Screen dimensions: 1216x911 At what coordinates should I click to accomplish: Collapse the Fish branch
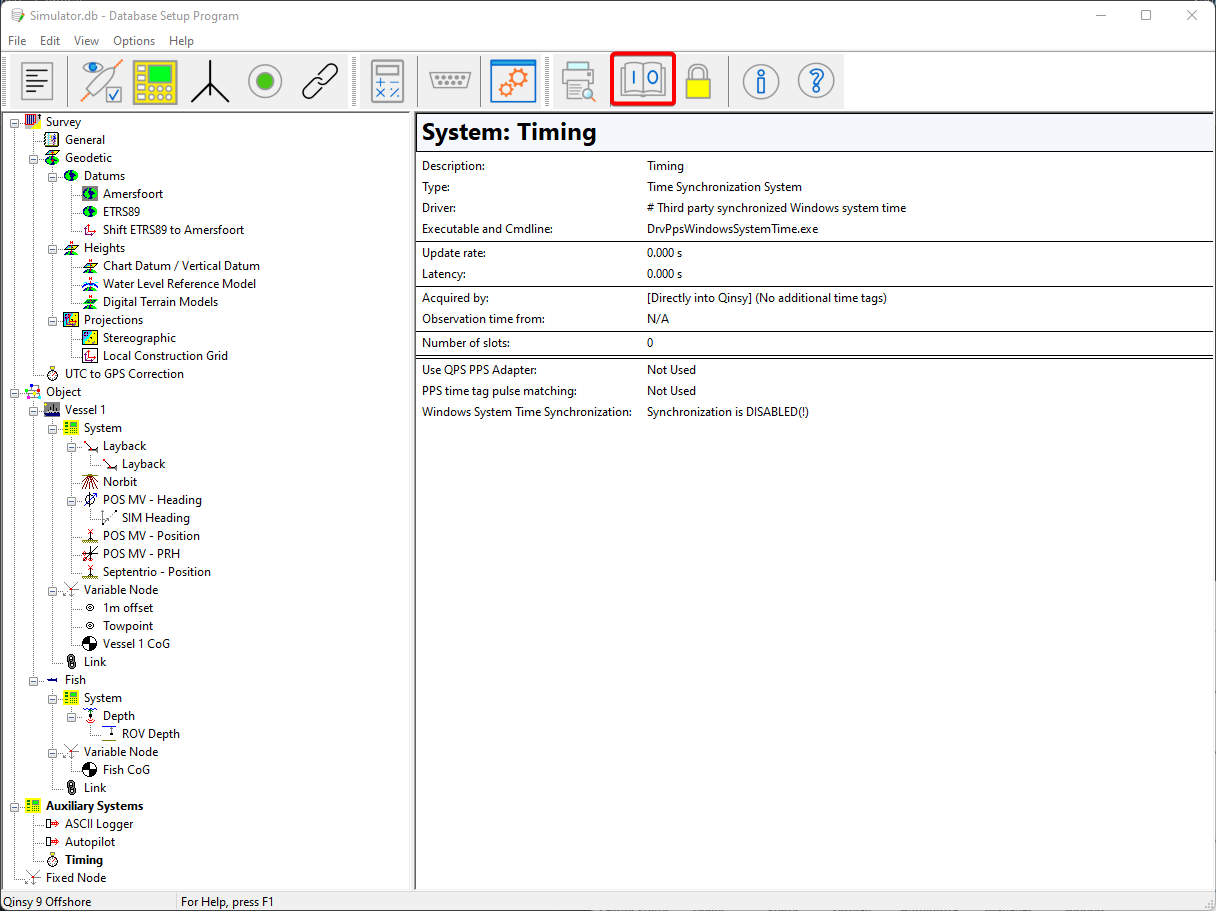33,680
